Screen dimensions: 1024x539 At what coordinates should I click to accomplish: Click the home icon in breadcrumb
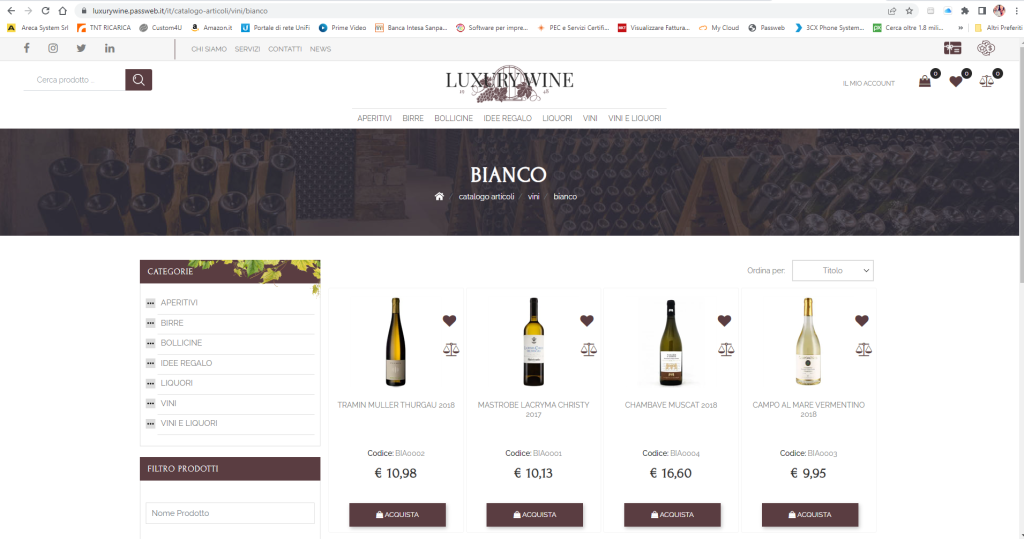point(439,197)
